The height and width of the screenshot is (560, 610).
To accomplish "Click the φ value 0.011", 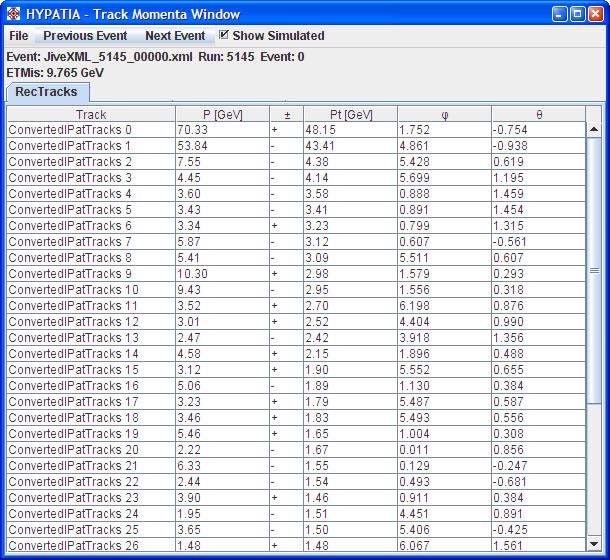I will [414, 449].
